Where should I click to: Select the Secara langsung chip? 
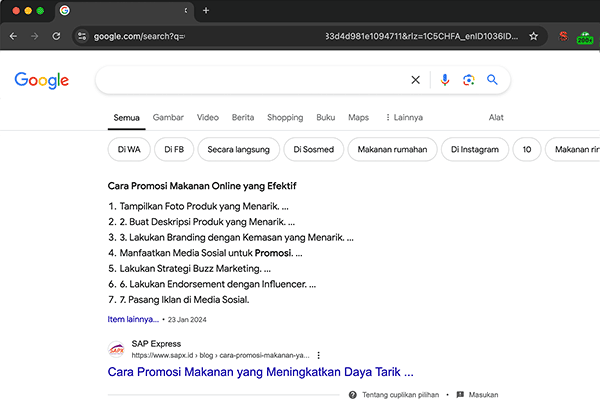(238, 150)
